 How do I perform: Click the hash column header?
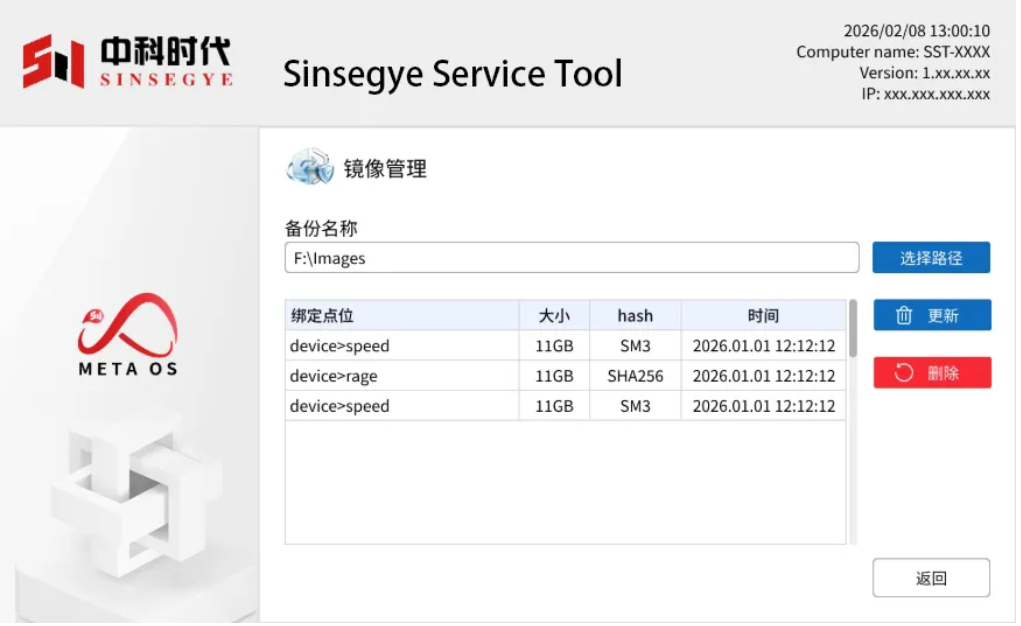click(635, 316)
